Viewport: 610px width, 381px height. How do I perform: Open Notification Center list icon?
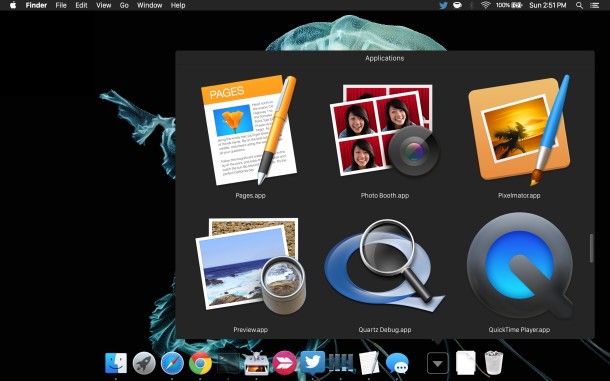[x=594, y=5]
